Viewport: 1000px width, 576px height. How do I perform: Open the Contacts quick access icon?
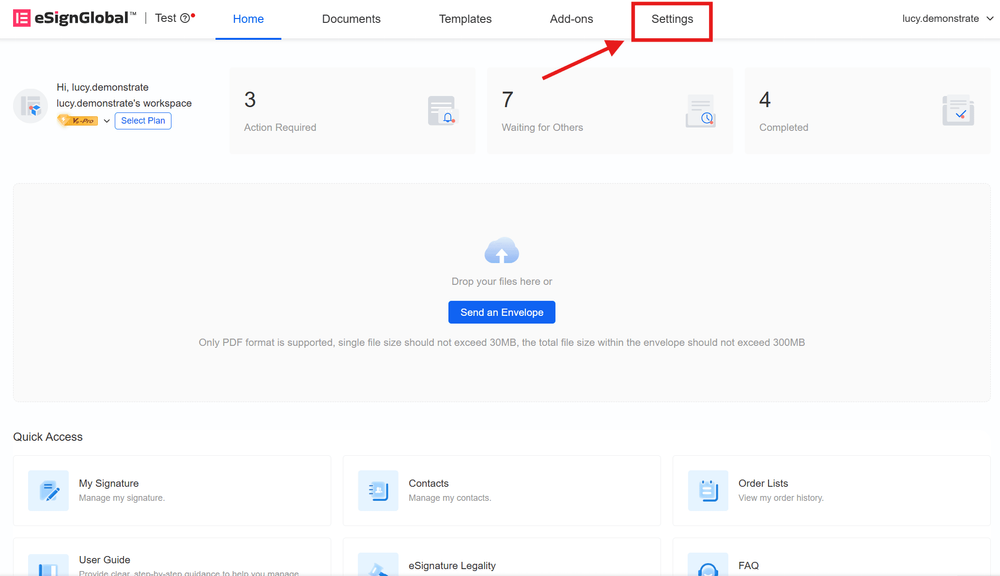point(378,490)
